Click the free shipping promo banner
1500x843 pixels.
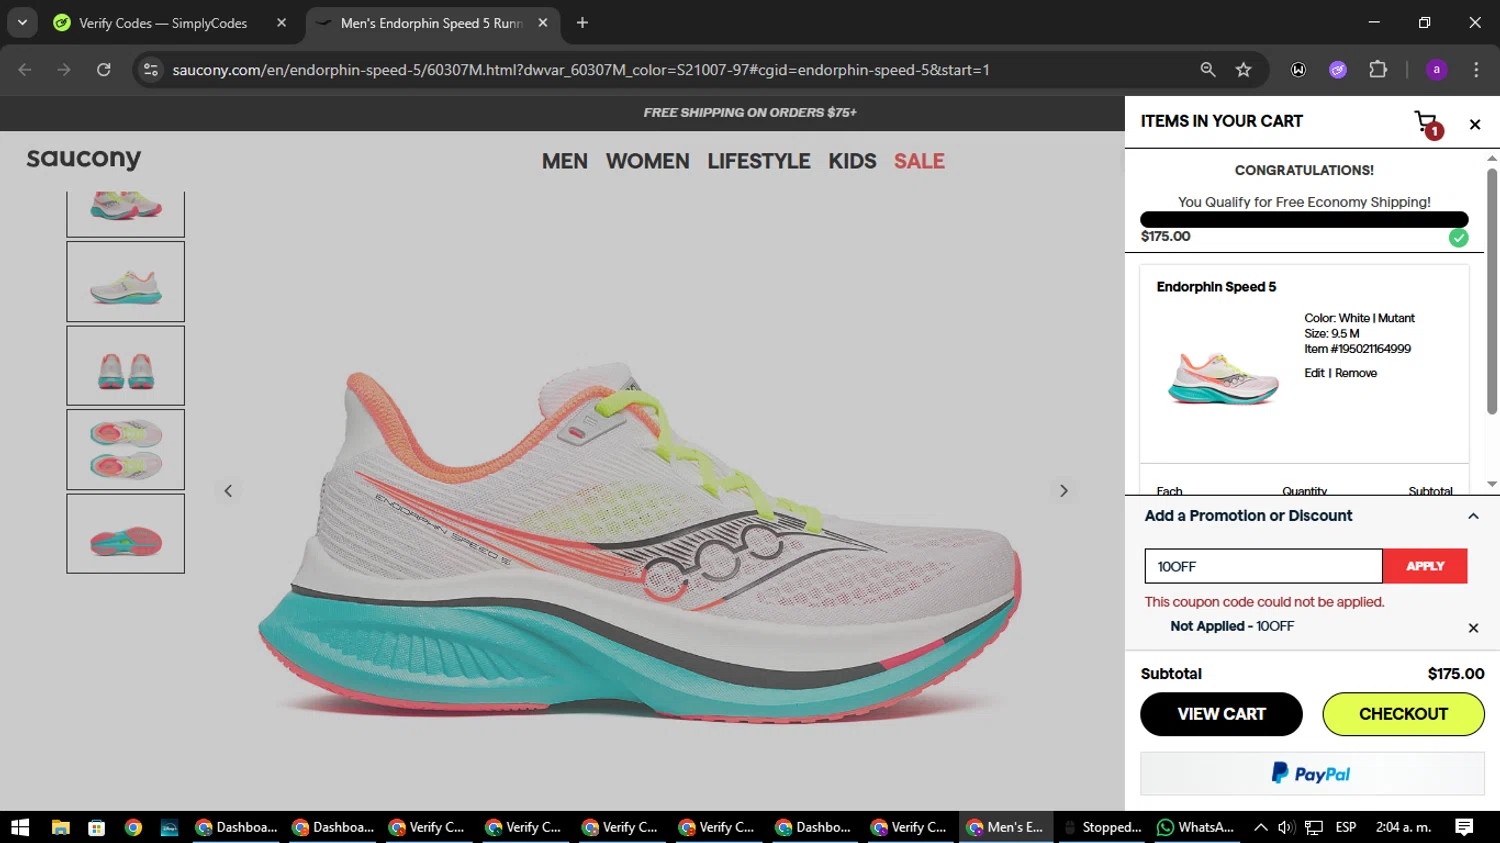750,112
